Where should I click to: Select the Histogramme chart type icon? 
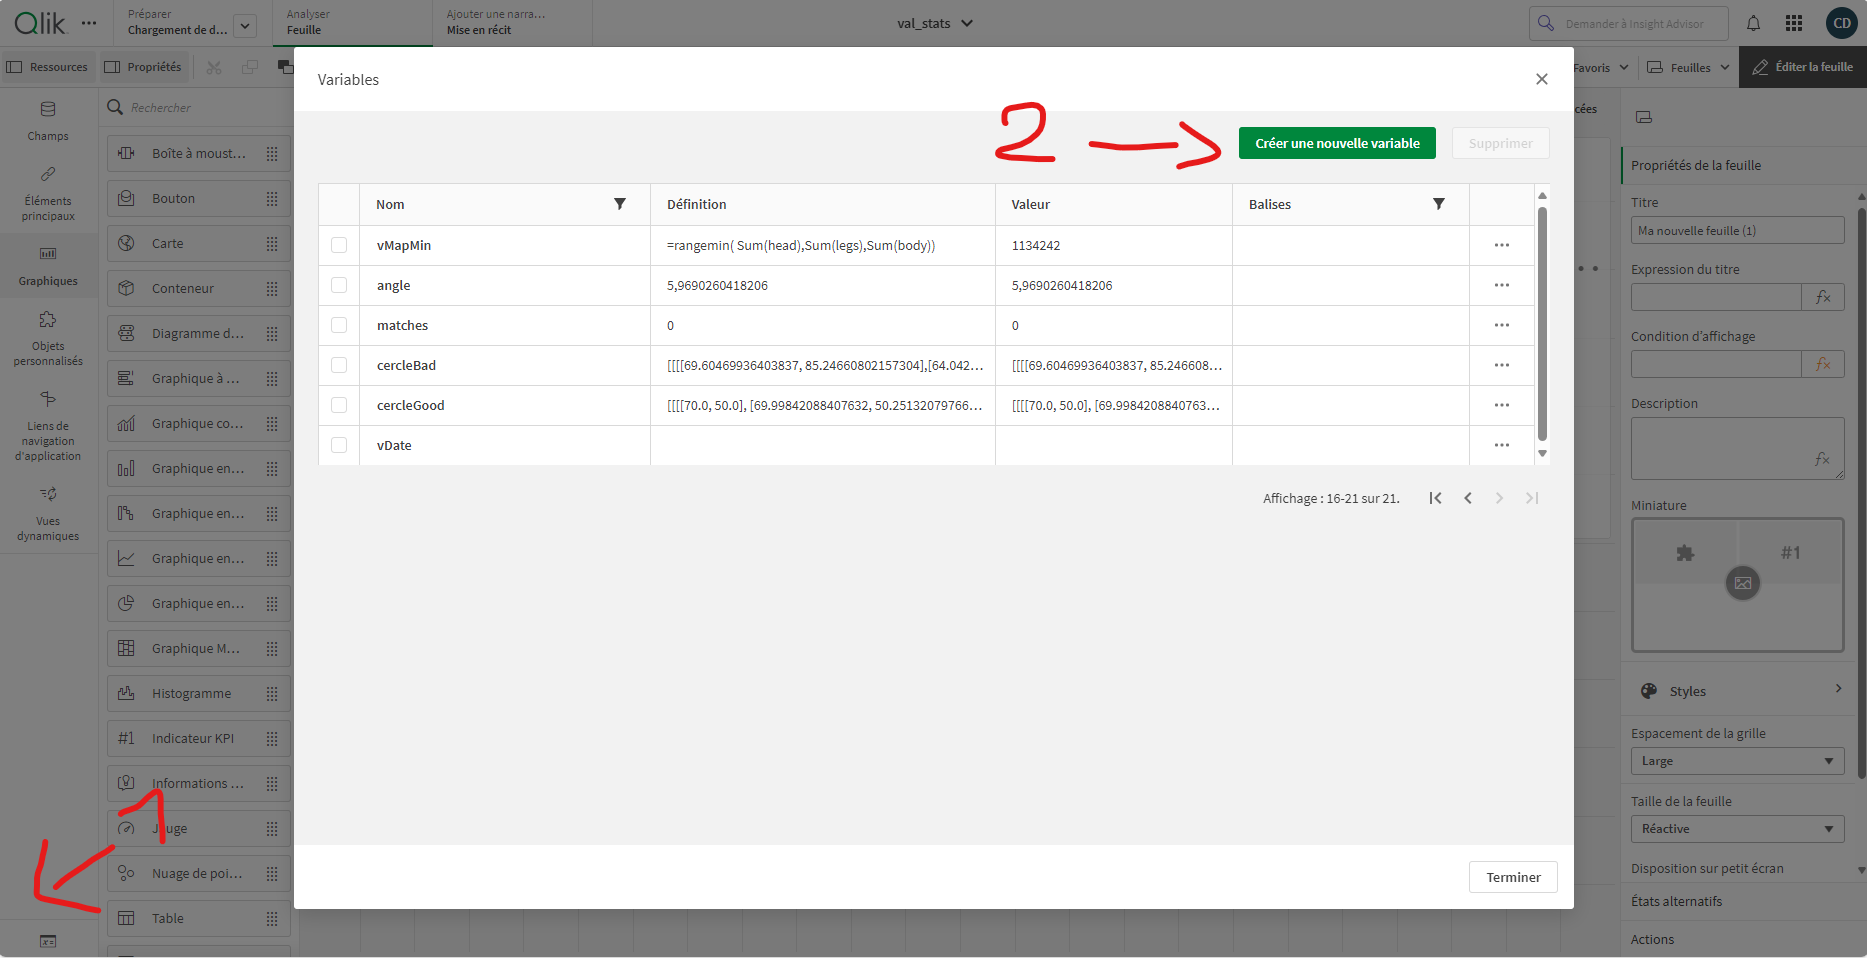coord(128,693)
